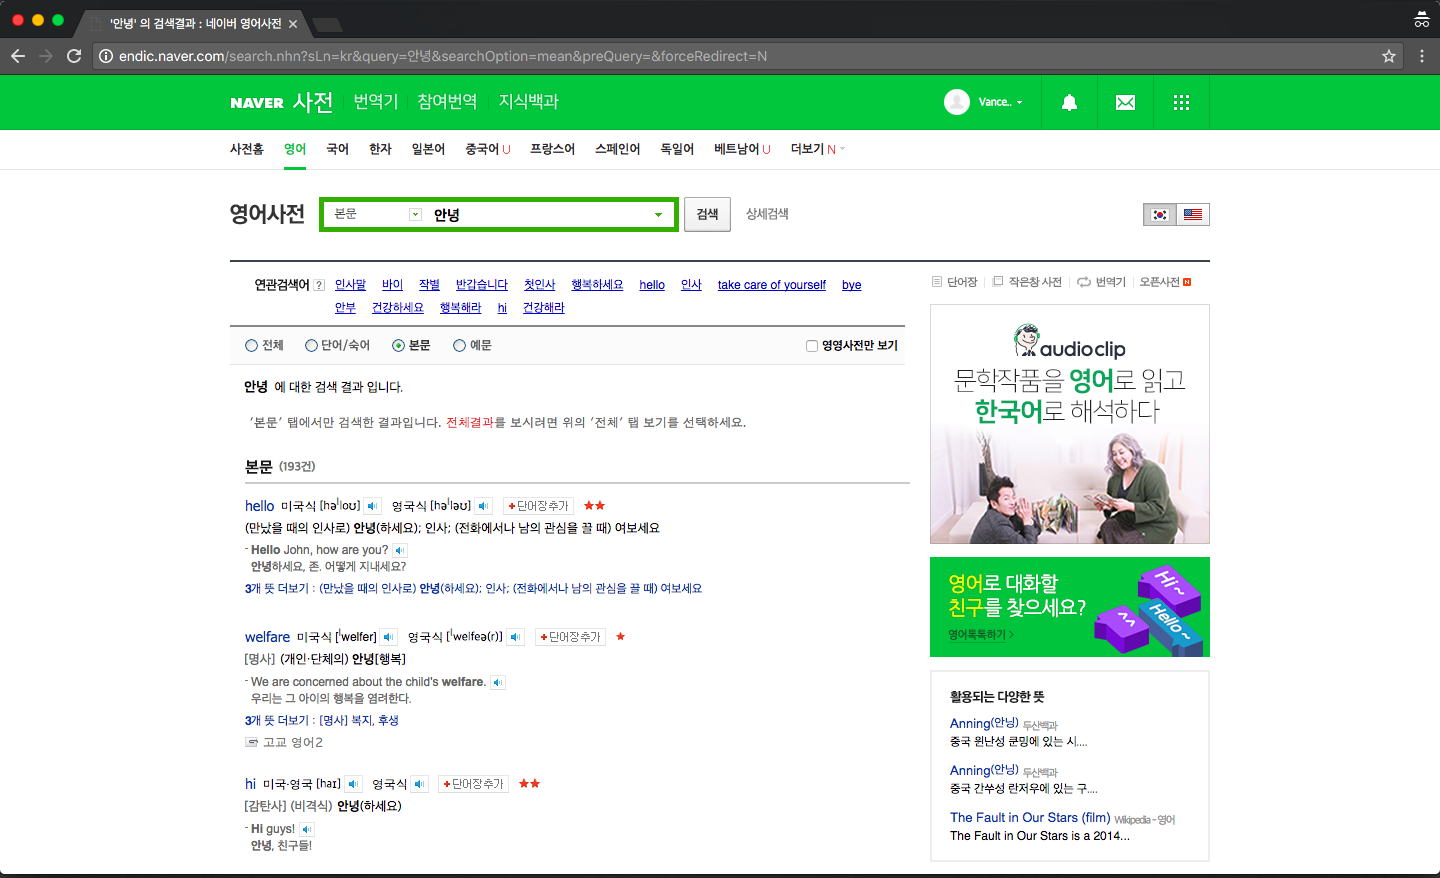
Task: Play British pronunciation of hello
Action: click(x=483, y=506)
